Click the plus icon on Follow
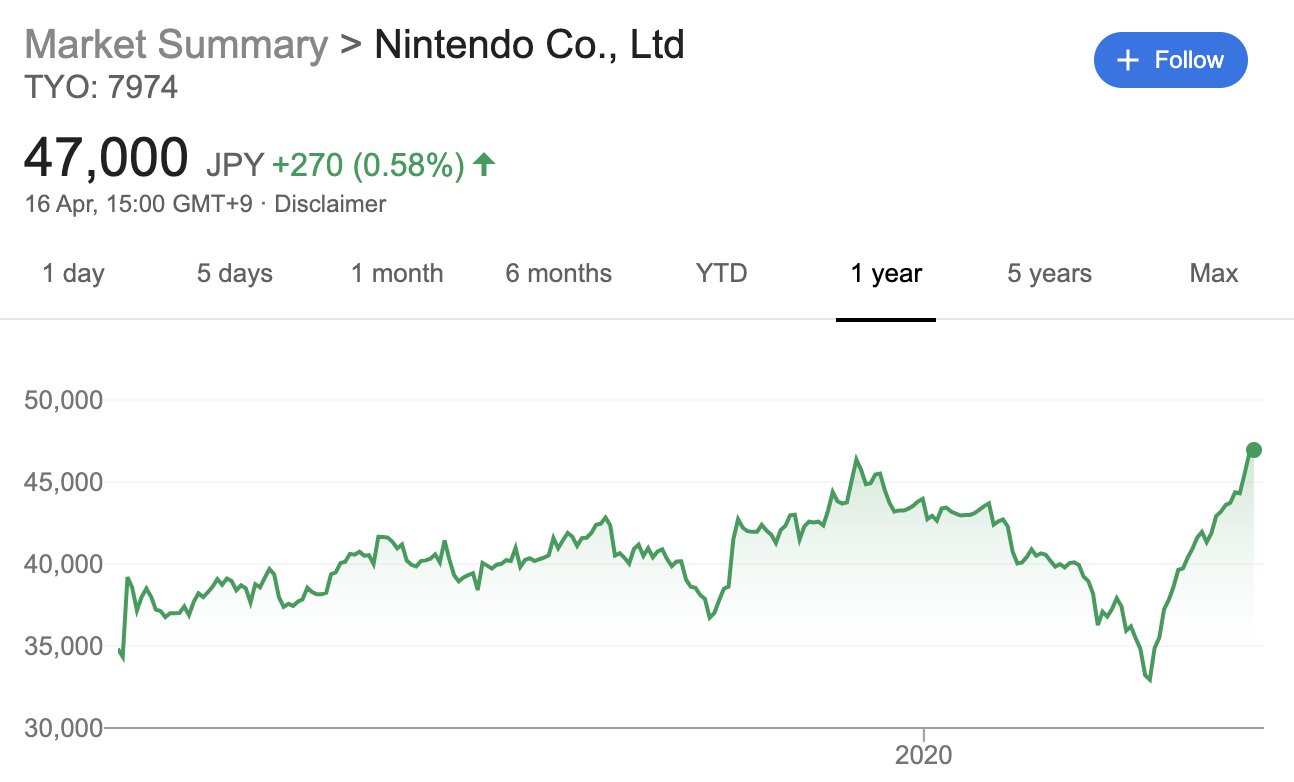Viewport: 1294px width, 782px height. [x=1128, y=60]
